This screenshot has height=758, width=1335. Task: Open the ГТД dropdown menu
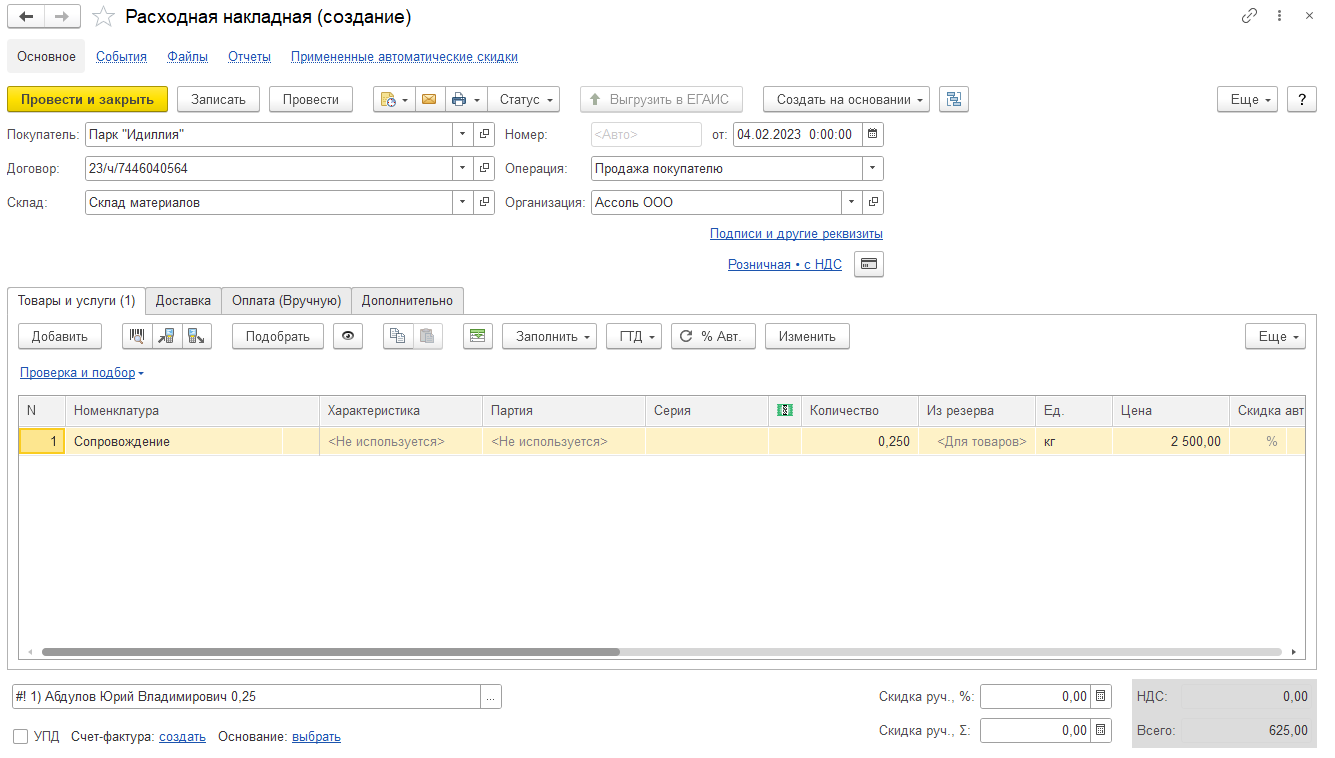point(634,336)
